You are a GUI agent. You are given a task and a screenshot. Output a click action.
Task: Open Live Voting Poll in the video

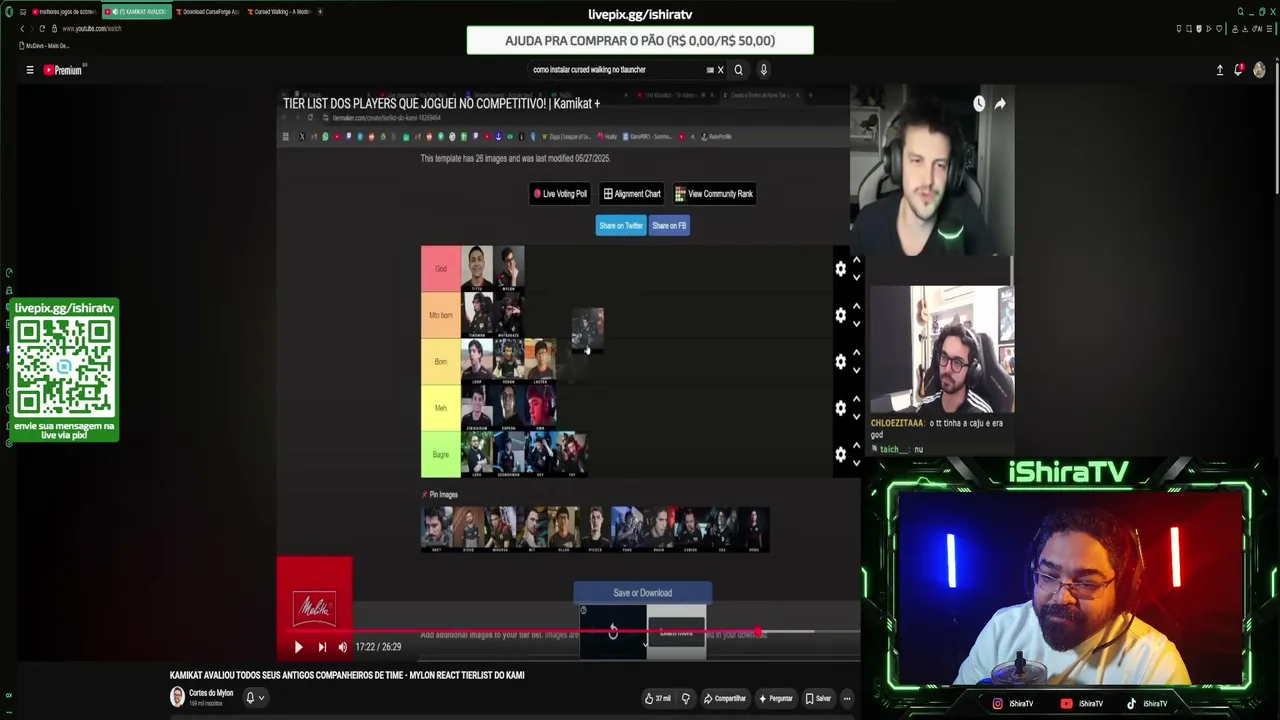coord(560,194)
